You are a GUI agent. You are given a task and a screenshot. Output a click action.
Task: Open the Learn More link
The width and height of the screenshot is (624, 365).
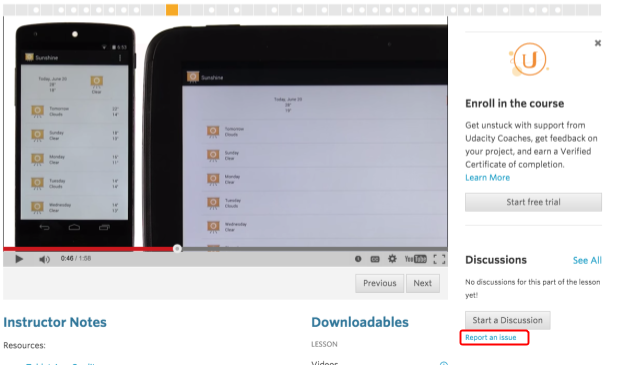(488, 178)
